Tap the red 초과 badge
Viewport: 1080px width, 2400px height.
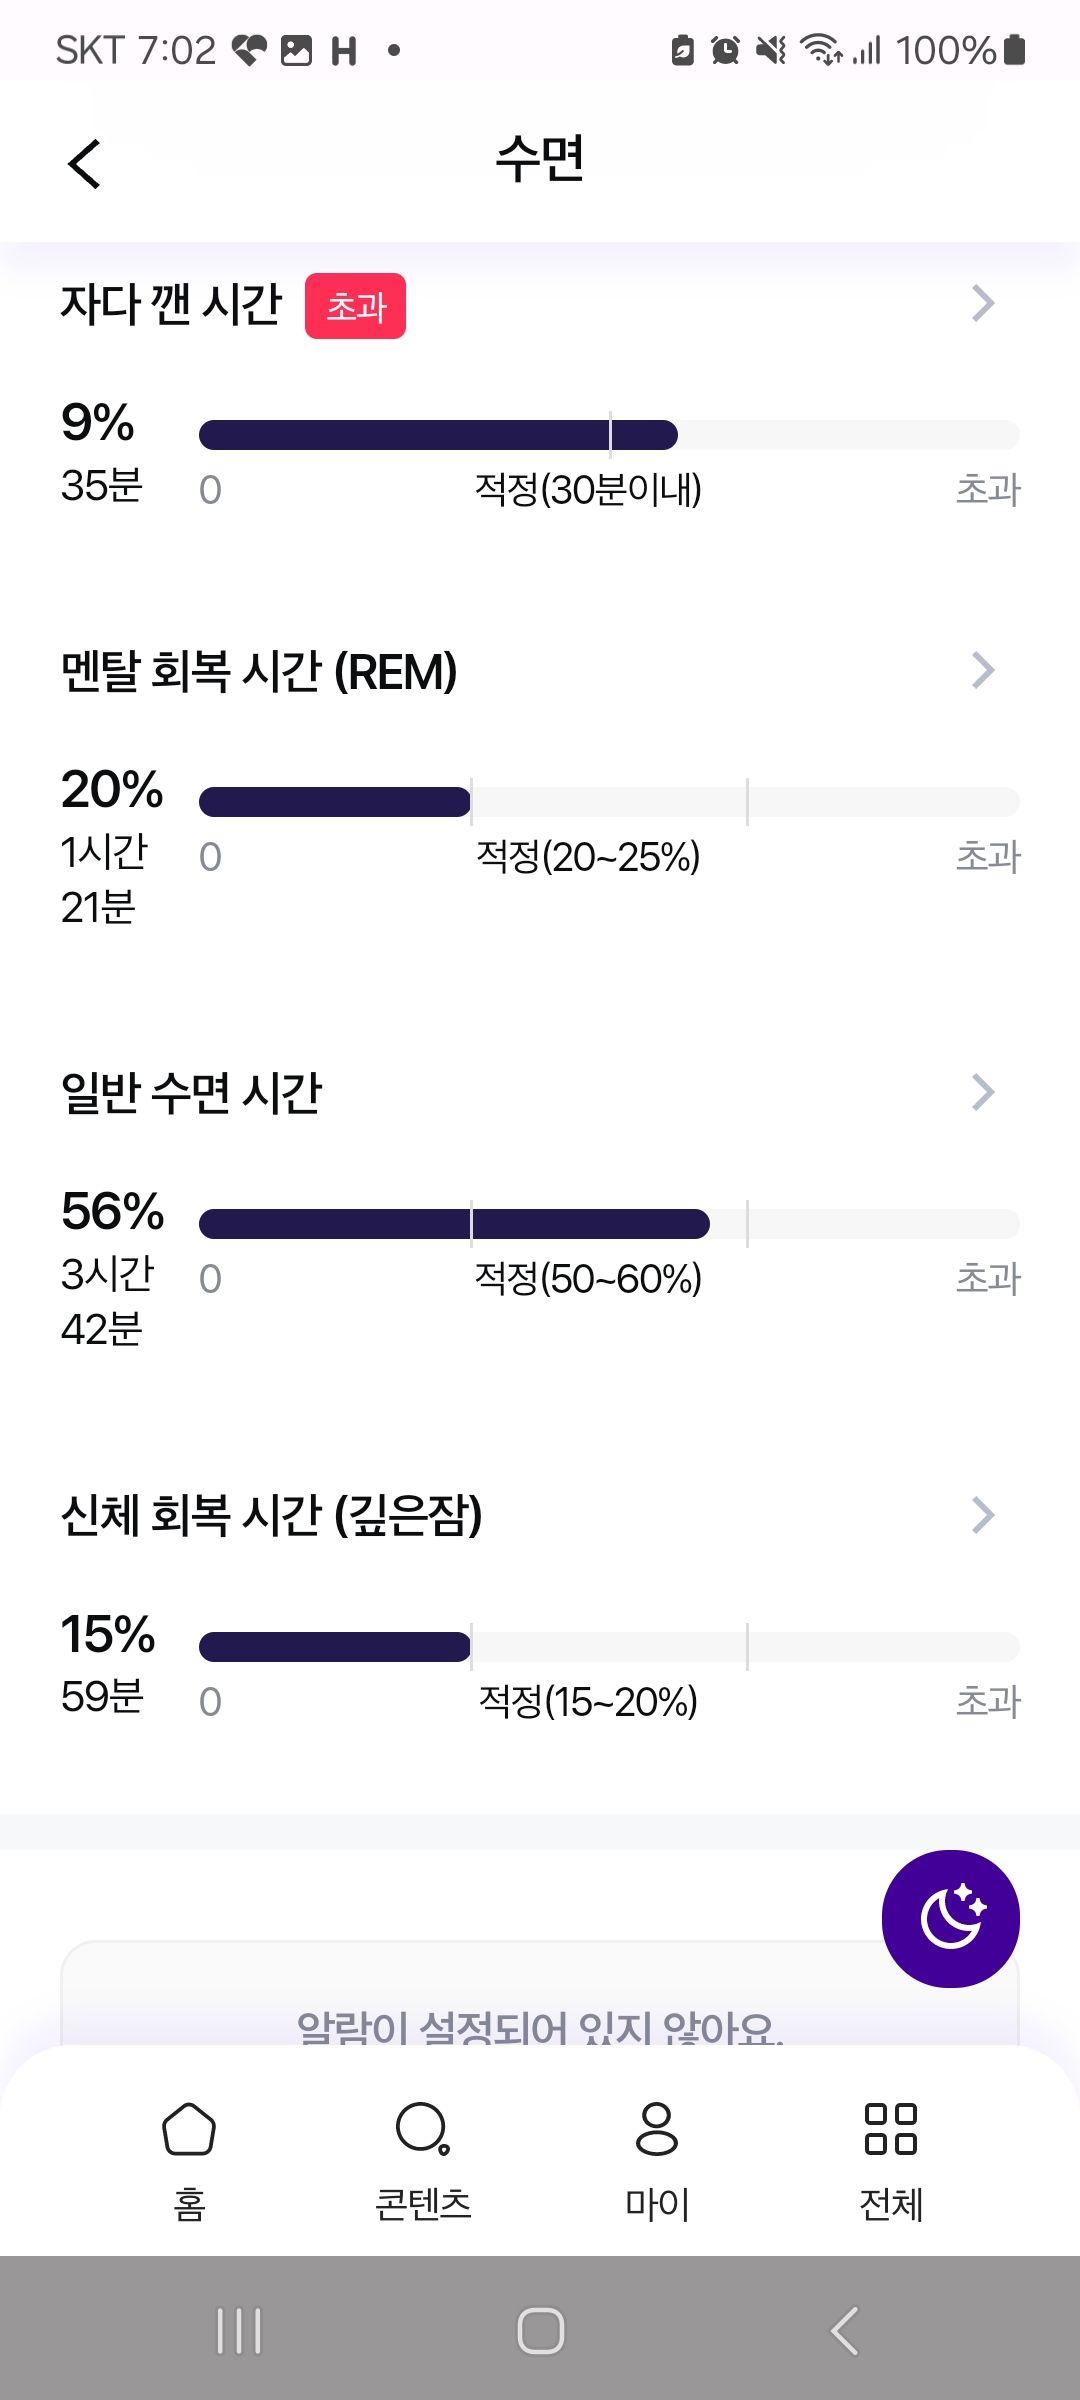click(x=355, y=306)
